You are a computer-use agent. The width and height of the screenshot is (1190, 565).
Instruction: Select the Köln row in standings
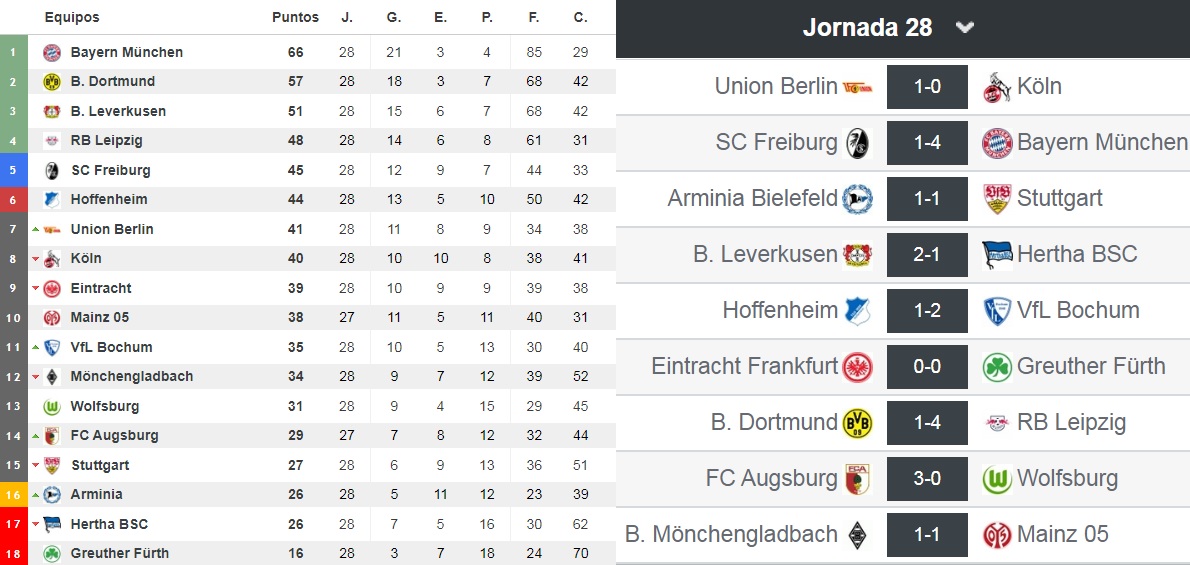pyautogui.click(x=307, y=259)
